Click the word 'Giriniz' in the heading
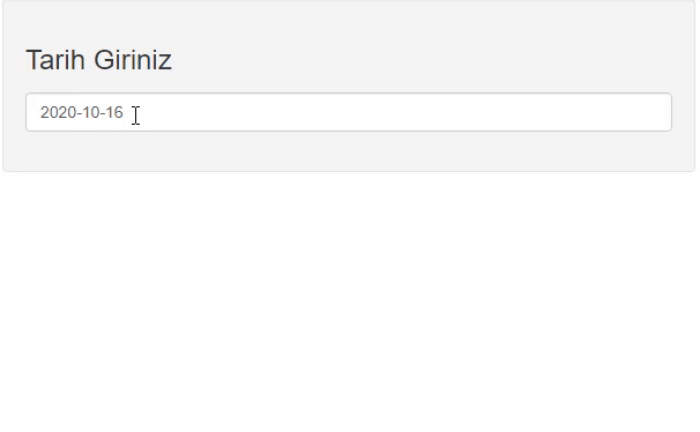Viewport: 700px width, 432px height. [133, 60]
